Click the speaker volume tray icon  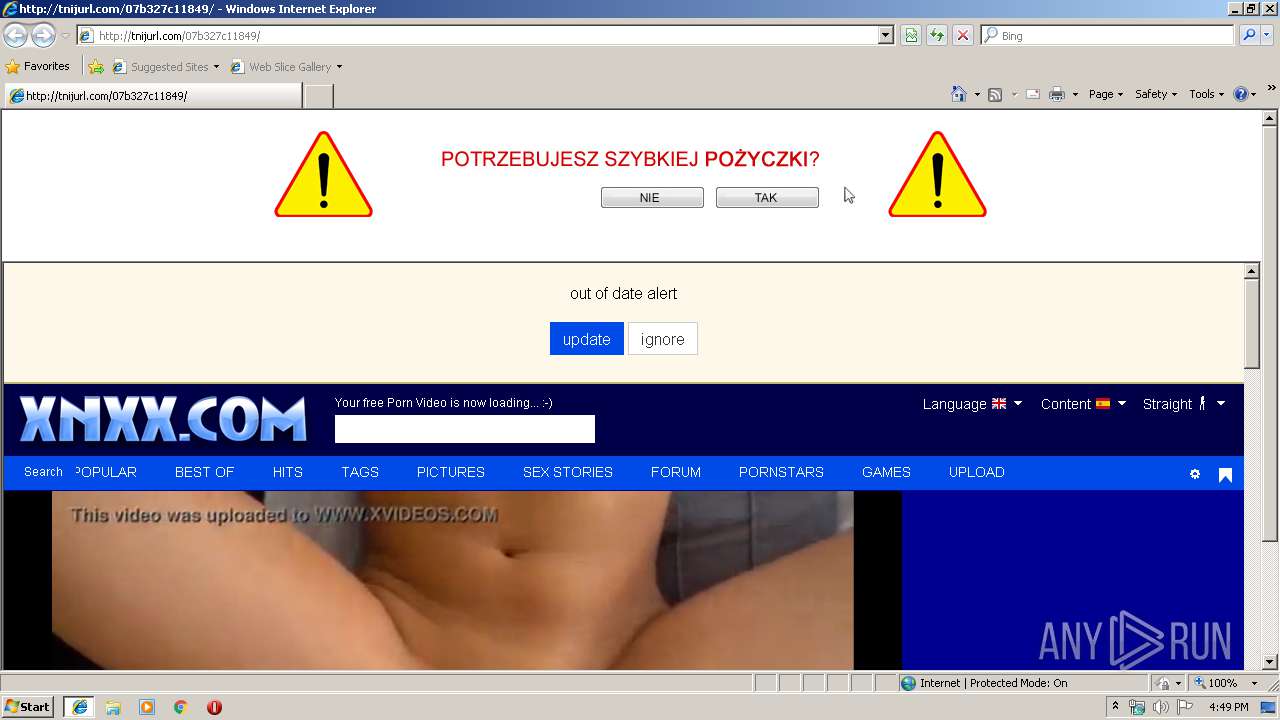1160,707
